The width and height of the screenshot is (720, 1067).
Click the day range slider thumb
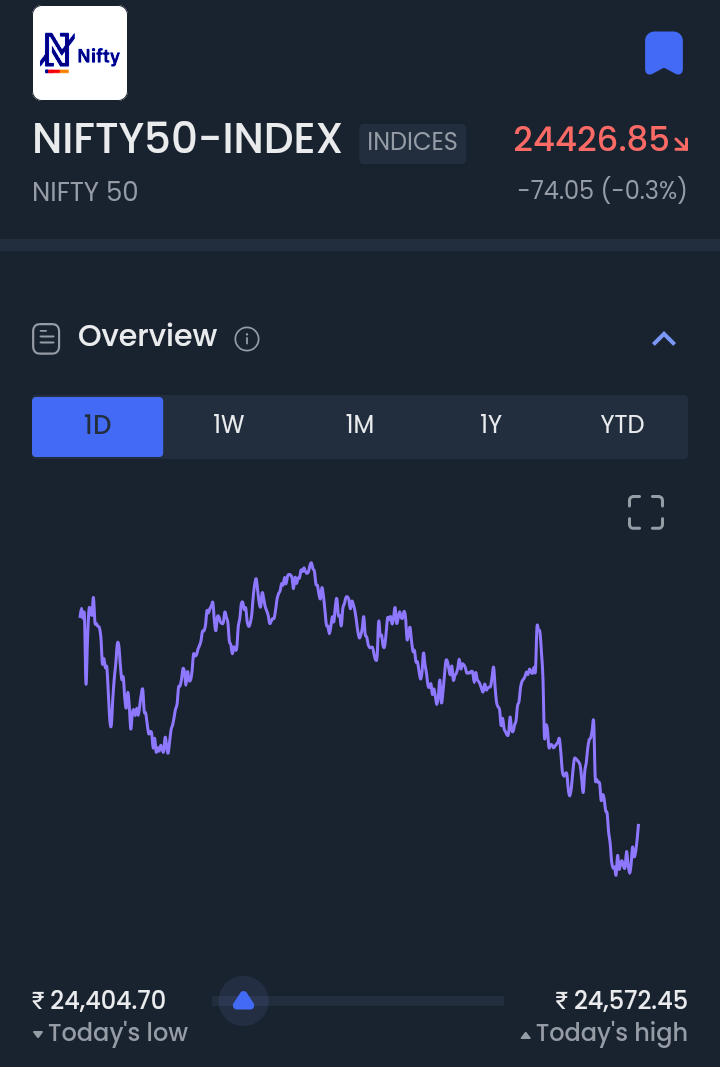tap(243, 1000)
